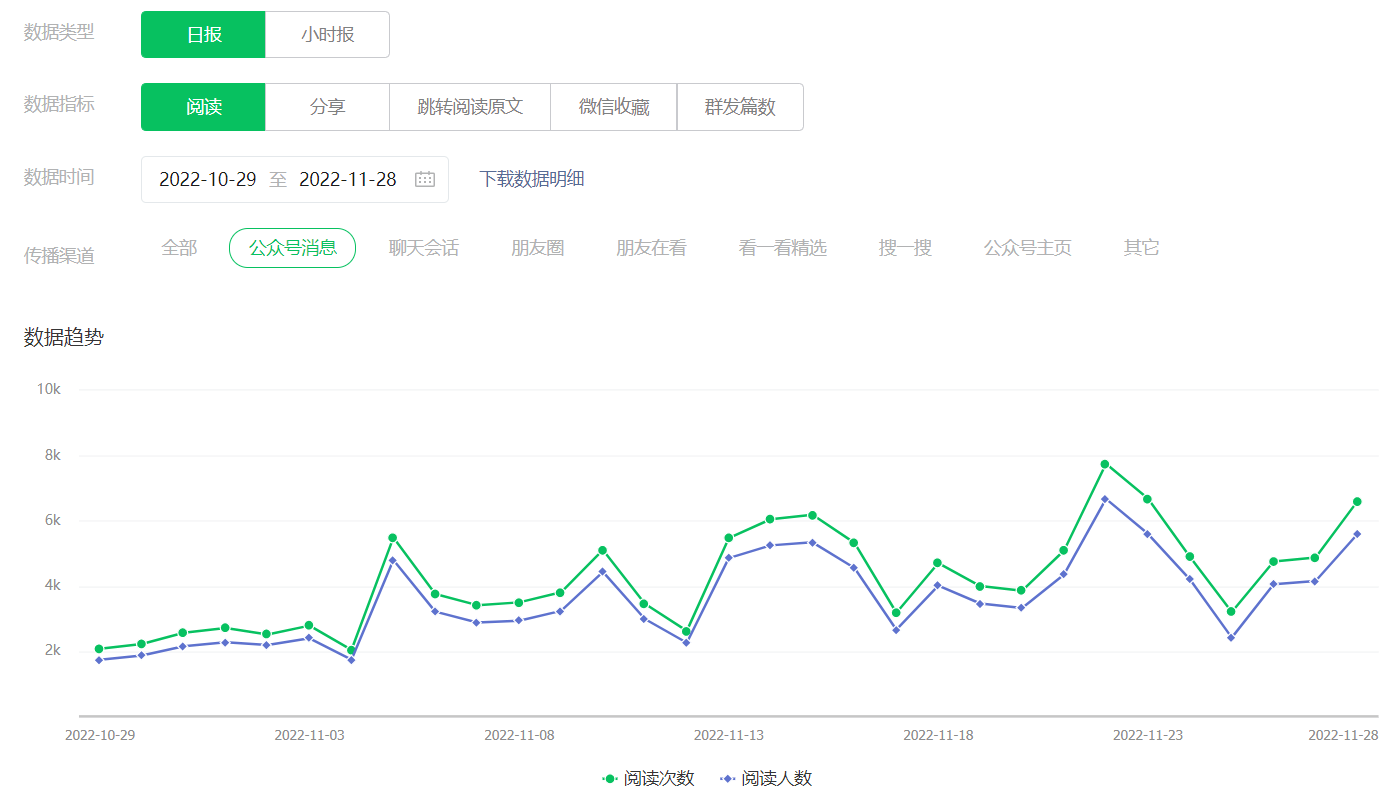
Task: Click the 数据时间 label
Action: (x=59, y=178)
